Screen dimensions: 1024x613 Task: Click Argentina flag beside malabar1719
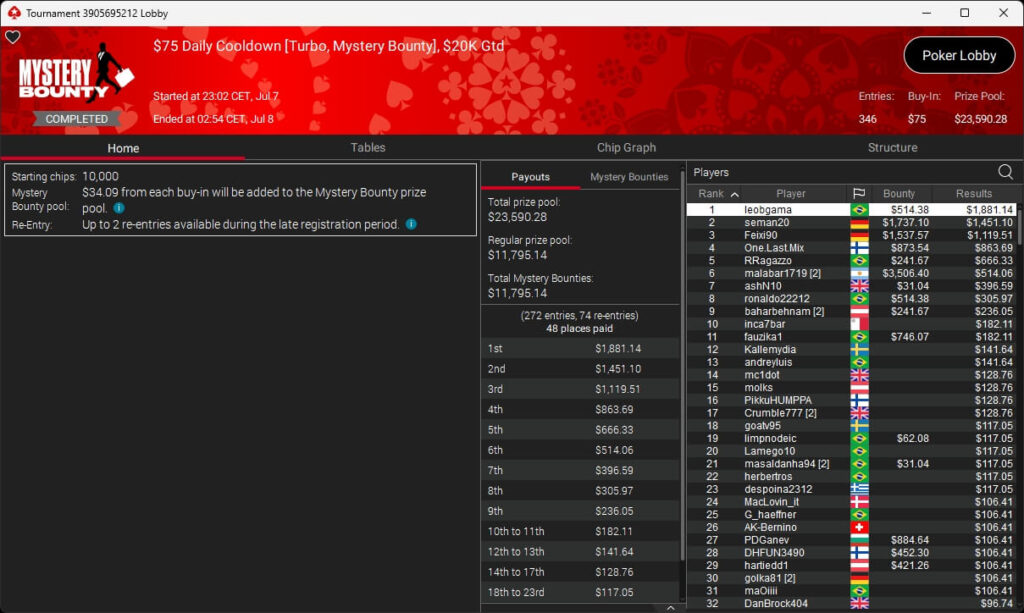pos(858,273)
